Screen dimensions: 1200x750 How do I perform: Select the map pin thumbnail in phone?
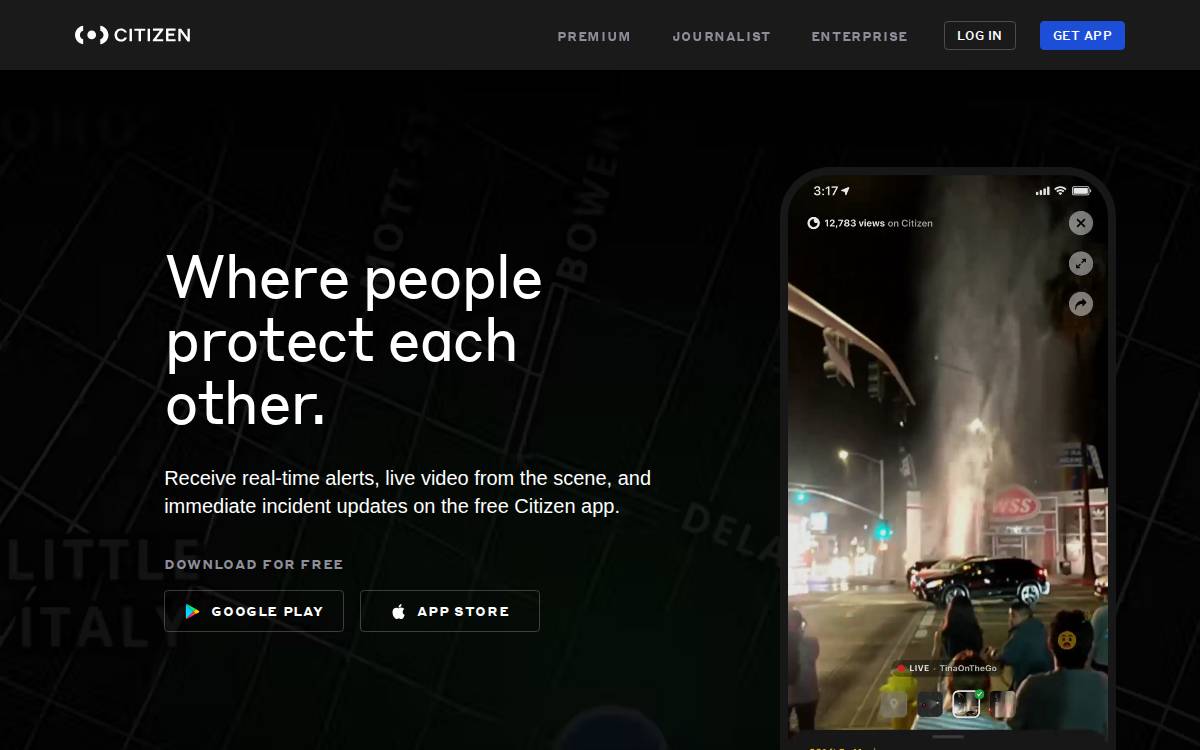[893, 704]
